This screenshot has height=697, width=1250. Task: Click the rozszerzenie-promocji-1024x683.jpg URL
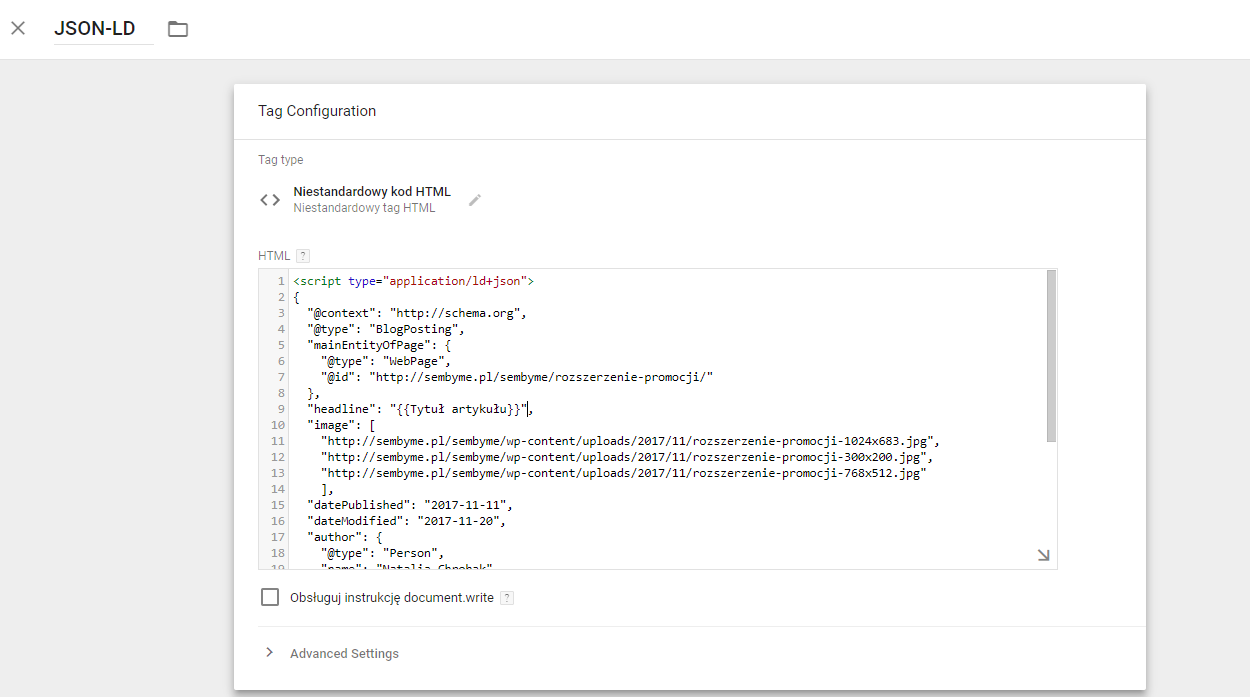pos(631,441)
